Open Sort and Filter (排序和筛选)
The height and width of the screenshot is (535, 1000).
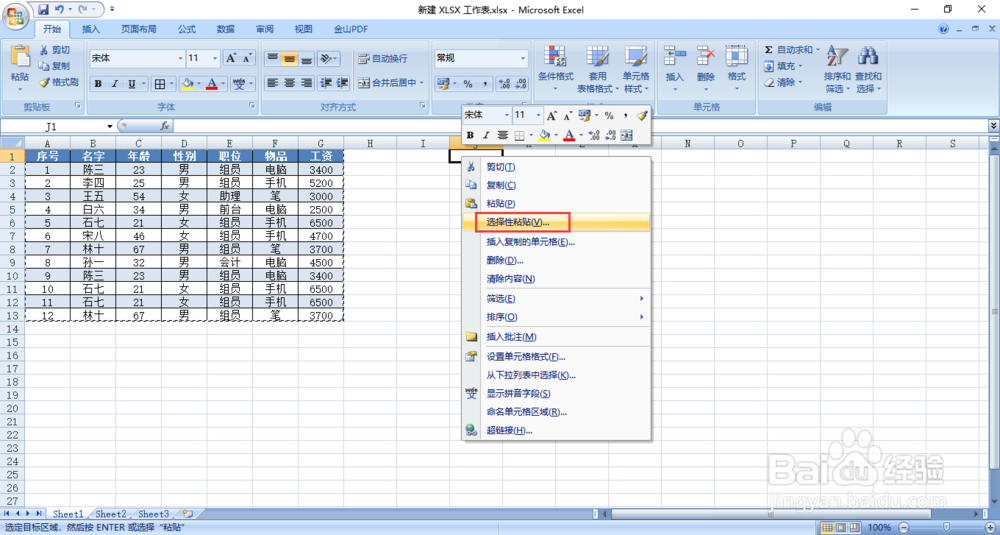pos(835,69)
